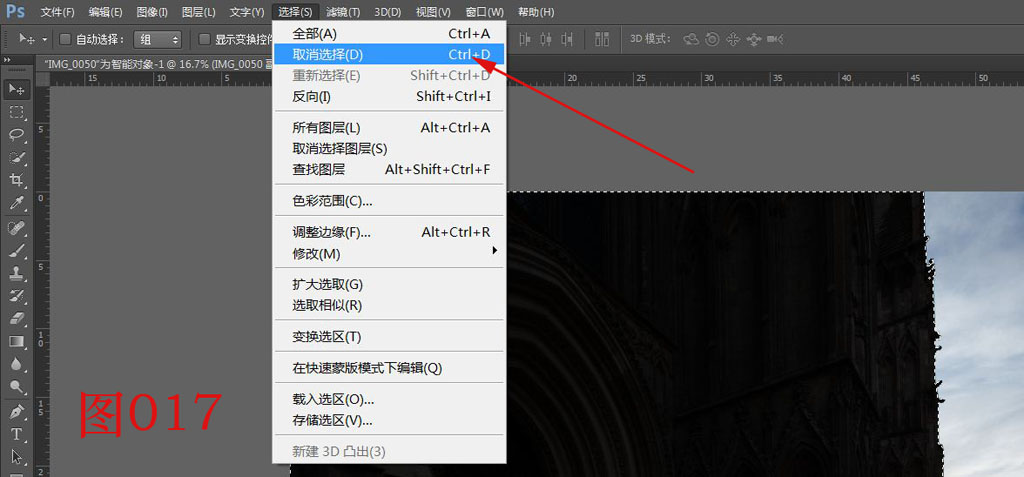The width and height of the screenshot is (1024, 477).
Task: Open 存储选区(V)... dialog
Action: pyautogui.click(x=389, y=420)
